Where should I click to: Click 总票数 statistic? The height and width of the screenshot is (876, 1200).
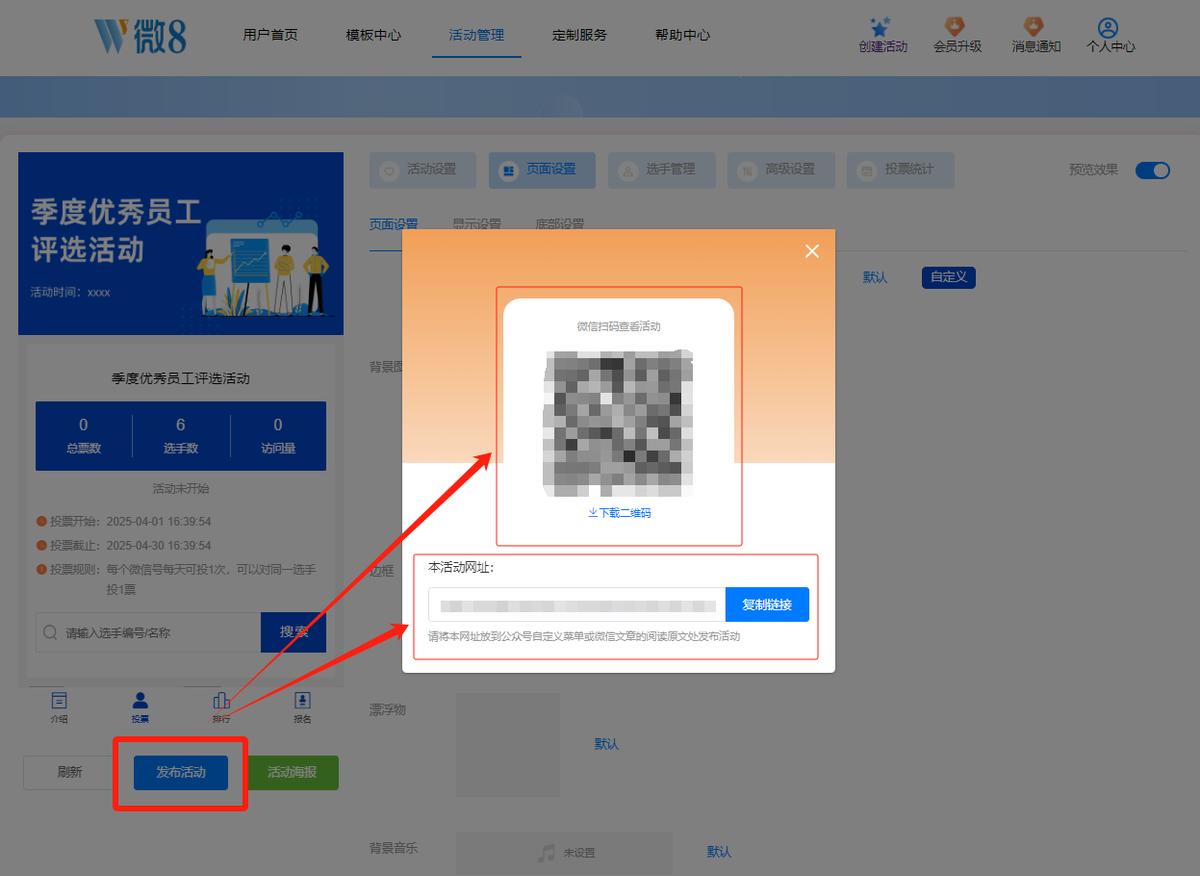pos(83,436)
